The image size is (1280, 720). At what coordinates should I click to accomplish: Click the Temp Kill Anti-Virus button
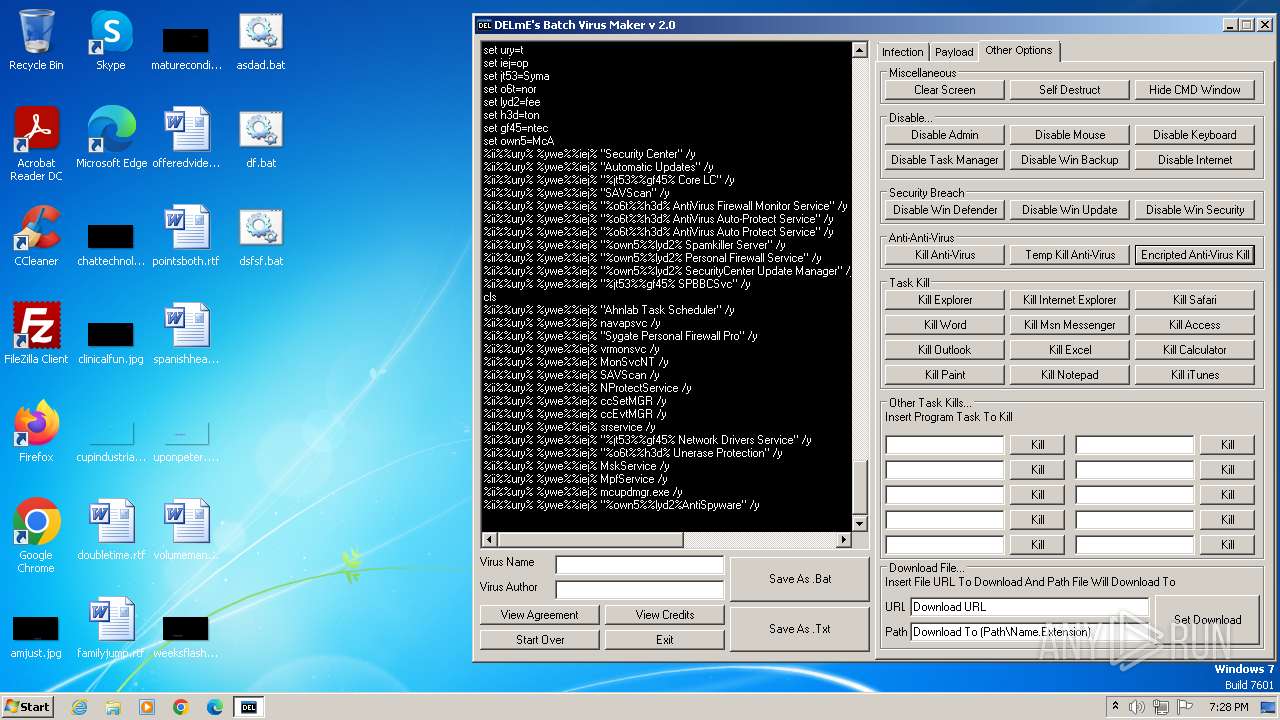[1069, 255]
